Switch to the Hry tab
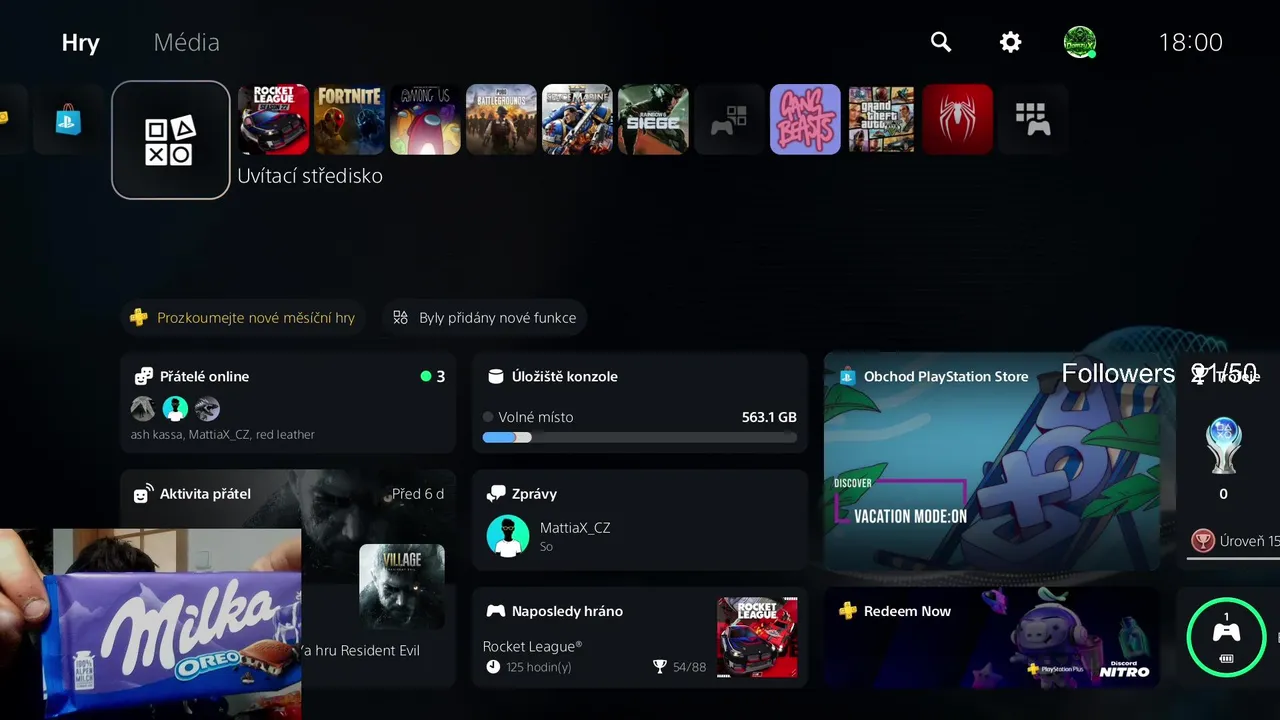Screen dimensions: 1280x720 click(80, 43)
